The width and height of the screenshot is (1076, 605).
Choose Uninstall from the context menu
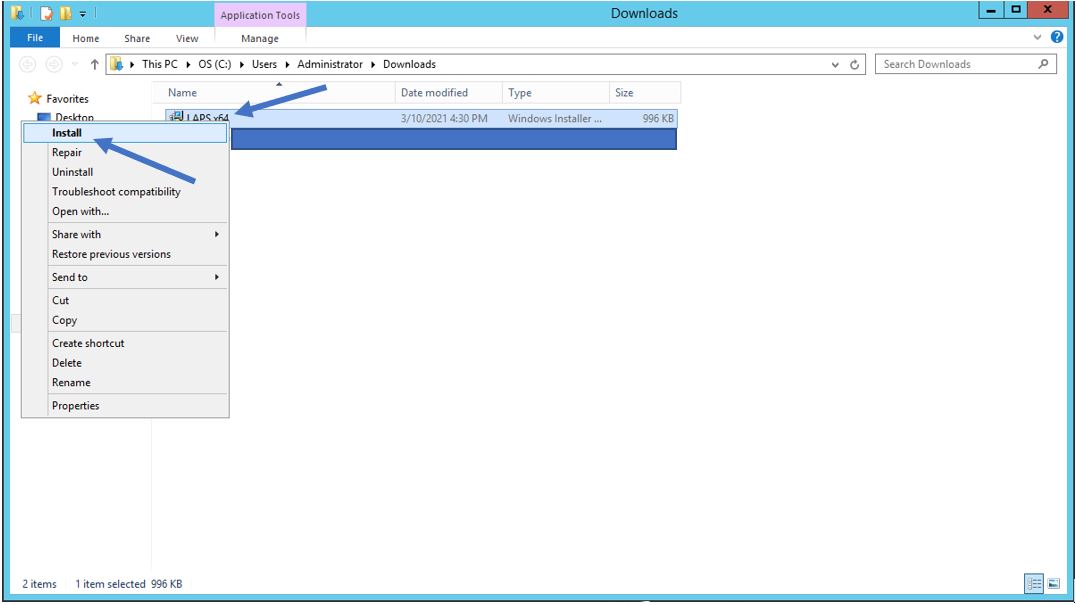pyautogui.click(x=125, y=172)
